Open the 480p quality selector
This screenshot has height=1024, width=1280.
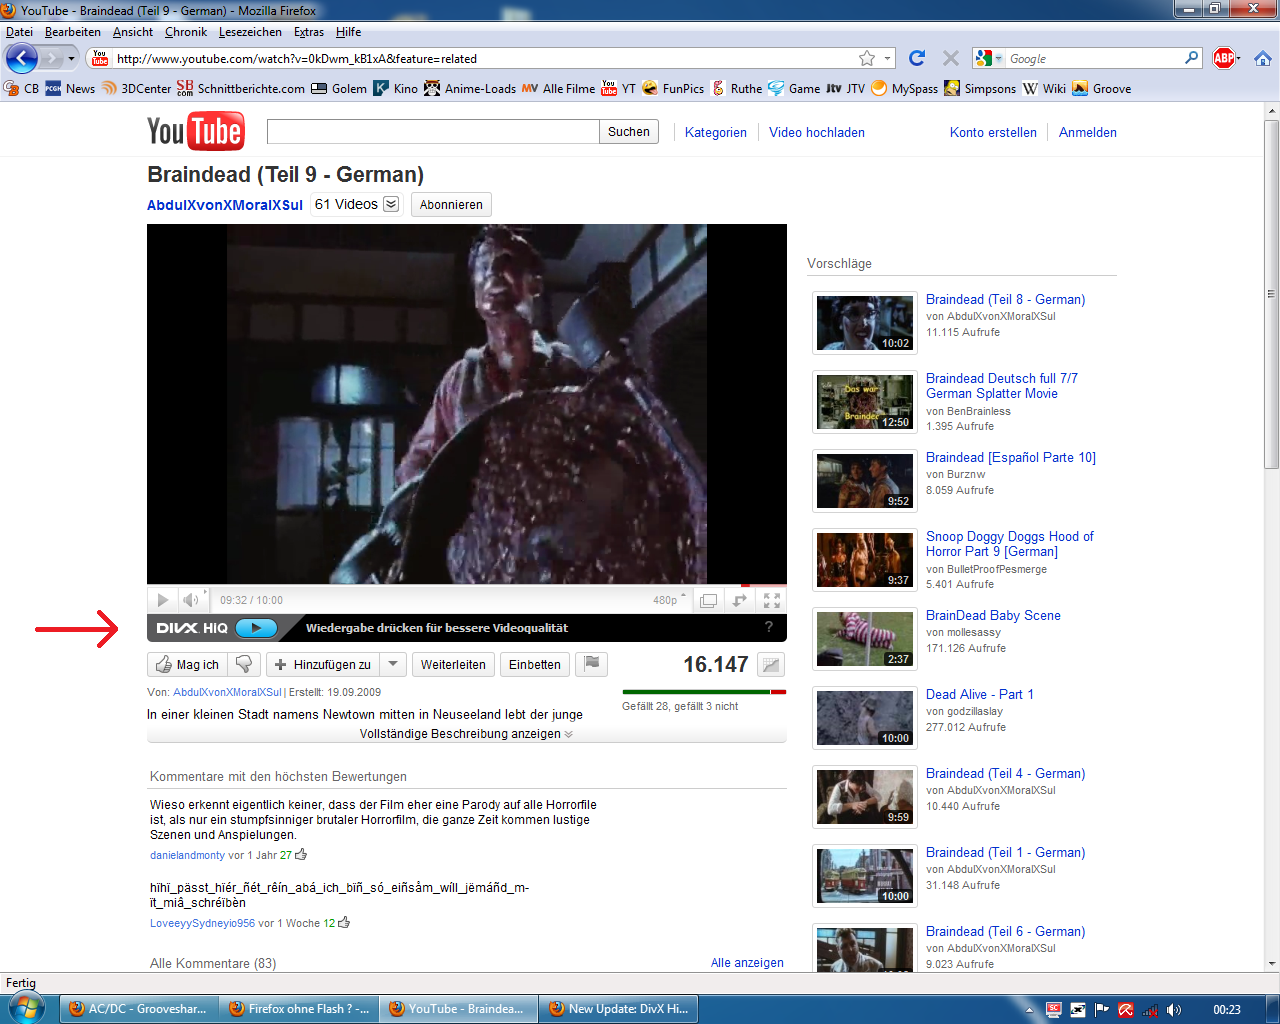pos(669,600)
